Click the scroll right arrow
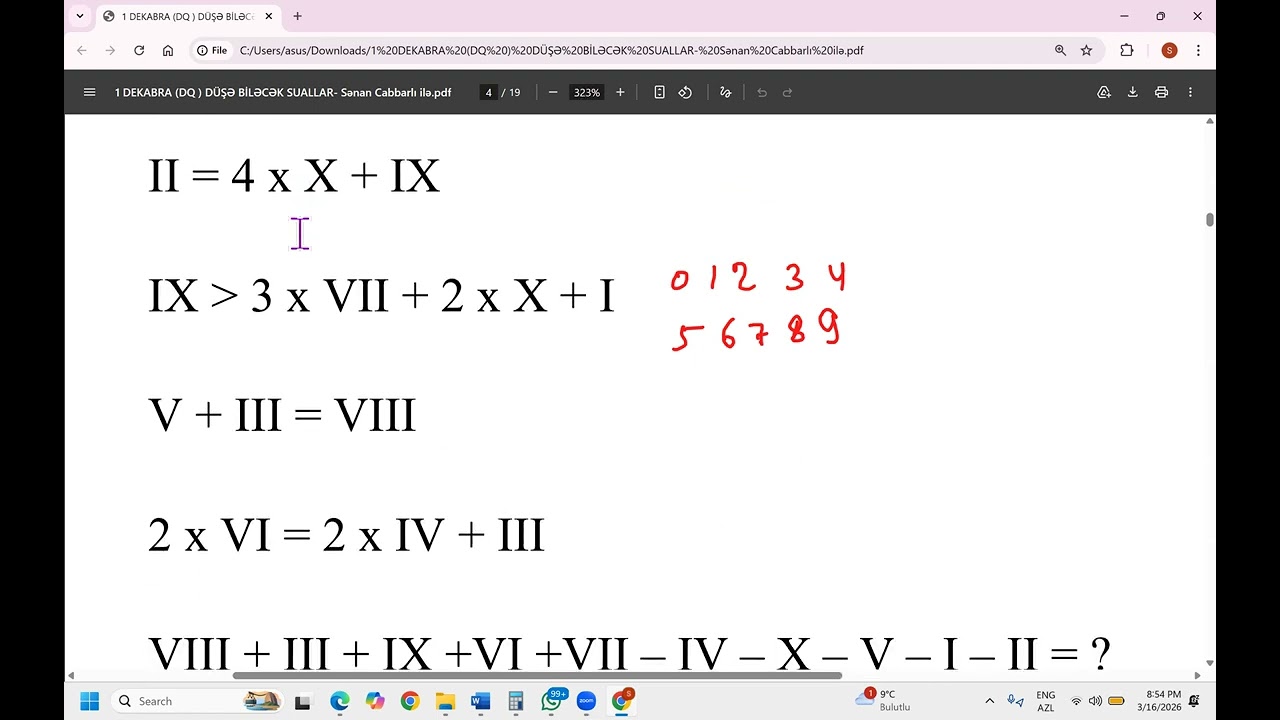1280x720 pixels. (1197, 675)
